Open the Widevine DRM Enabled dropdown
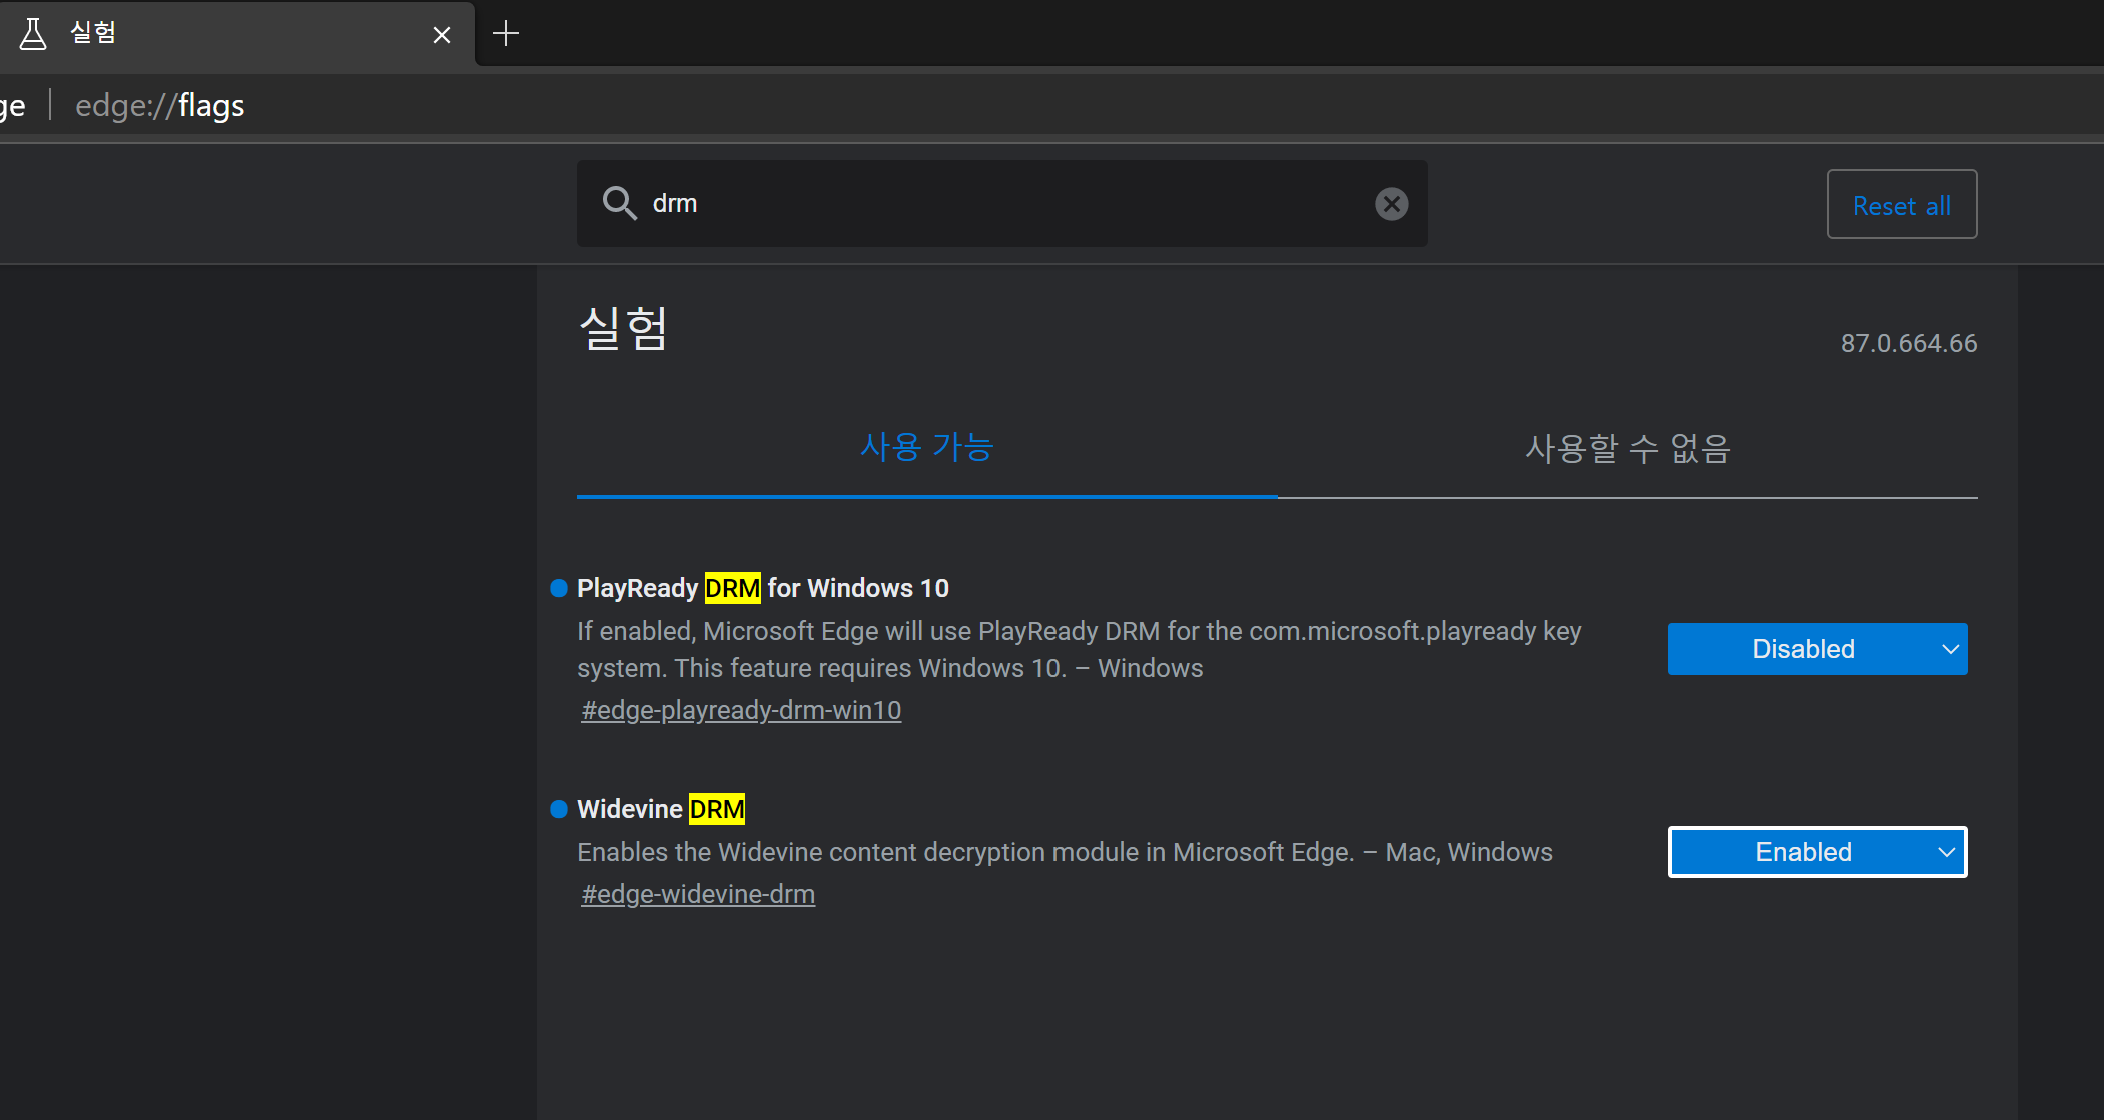The width and height of the screenshot is (2104, 1120). [1803, 852]
